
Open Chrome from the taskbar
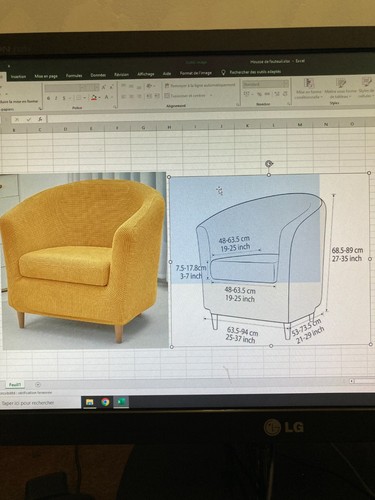tap(105, 402)
